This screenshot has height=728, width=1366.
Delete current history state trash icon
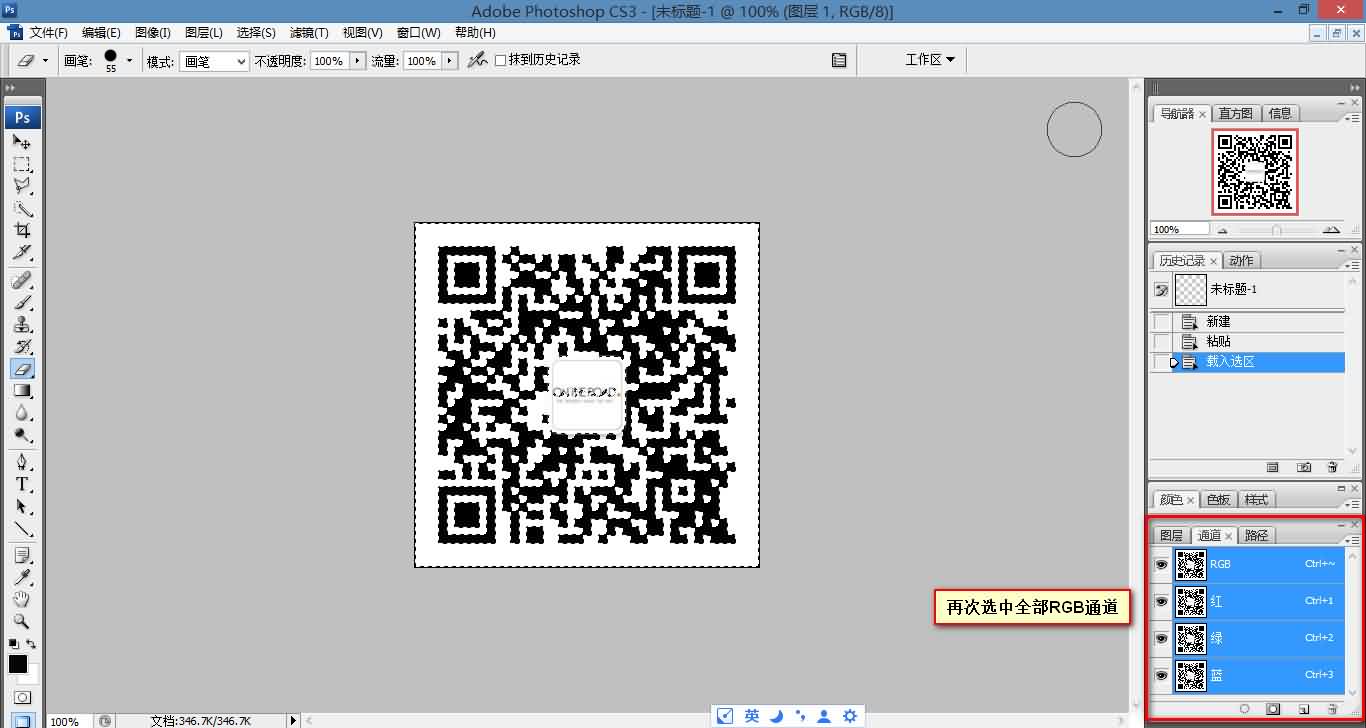1332,467
